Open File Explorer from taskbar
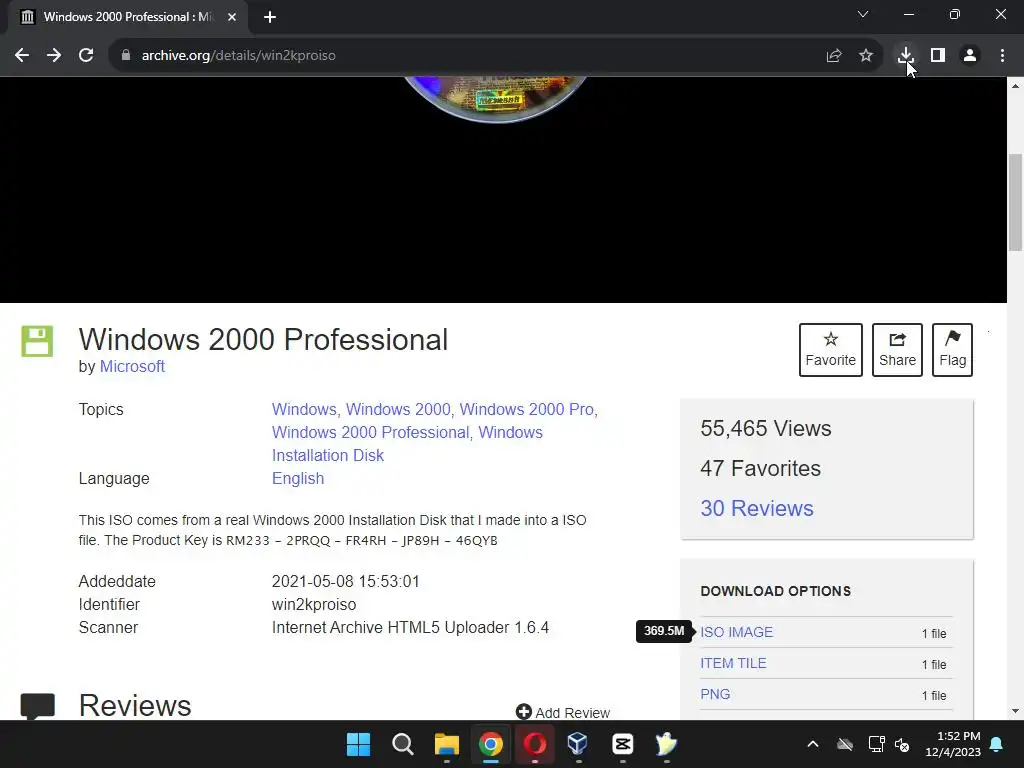Viewport: 1024px width, 768px height. click(447, 744)
